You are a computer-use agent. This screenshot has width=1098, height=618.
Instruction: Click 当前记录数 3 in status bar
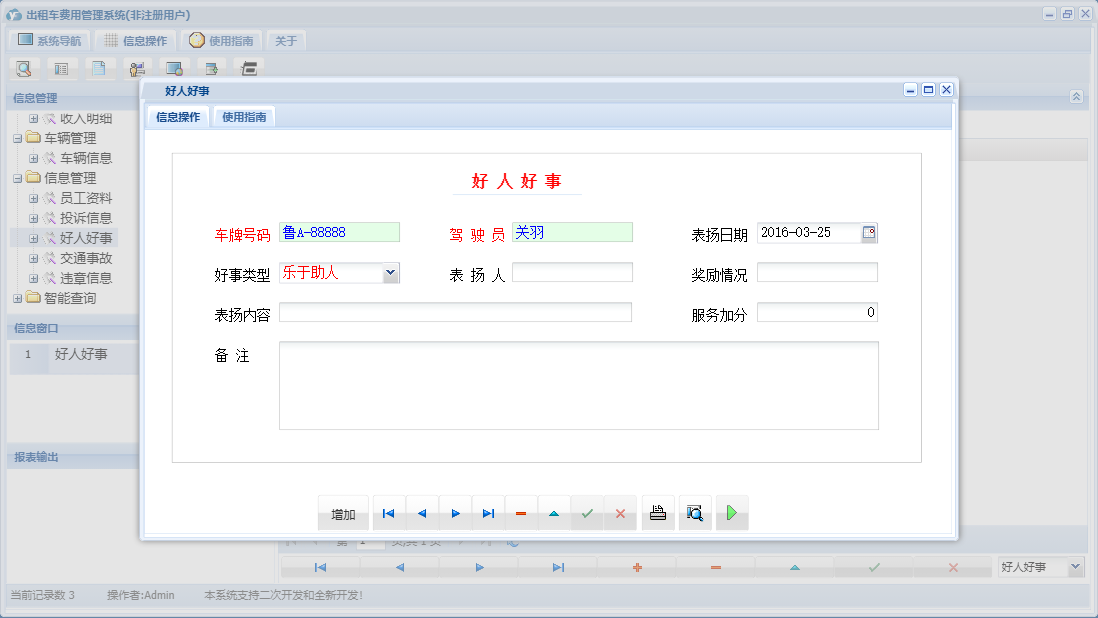pyautogui.click(x=42, y=595)
